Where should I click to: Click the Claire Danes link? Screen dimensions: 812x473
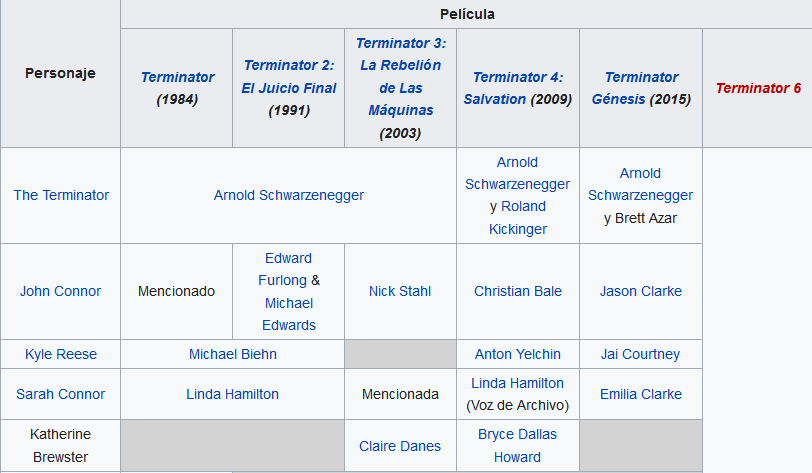click(400, 446)
